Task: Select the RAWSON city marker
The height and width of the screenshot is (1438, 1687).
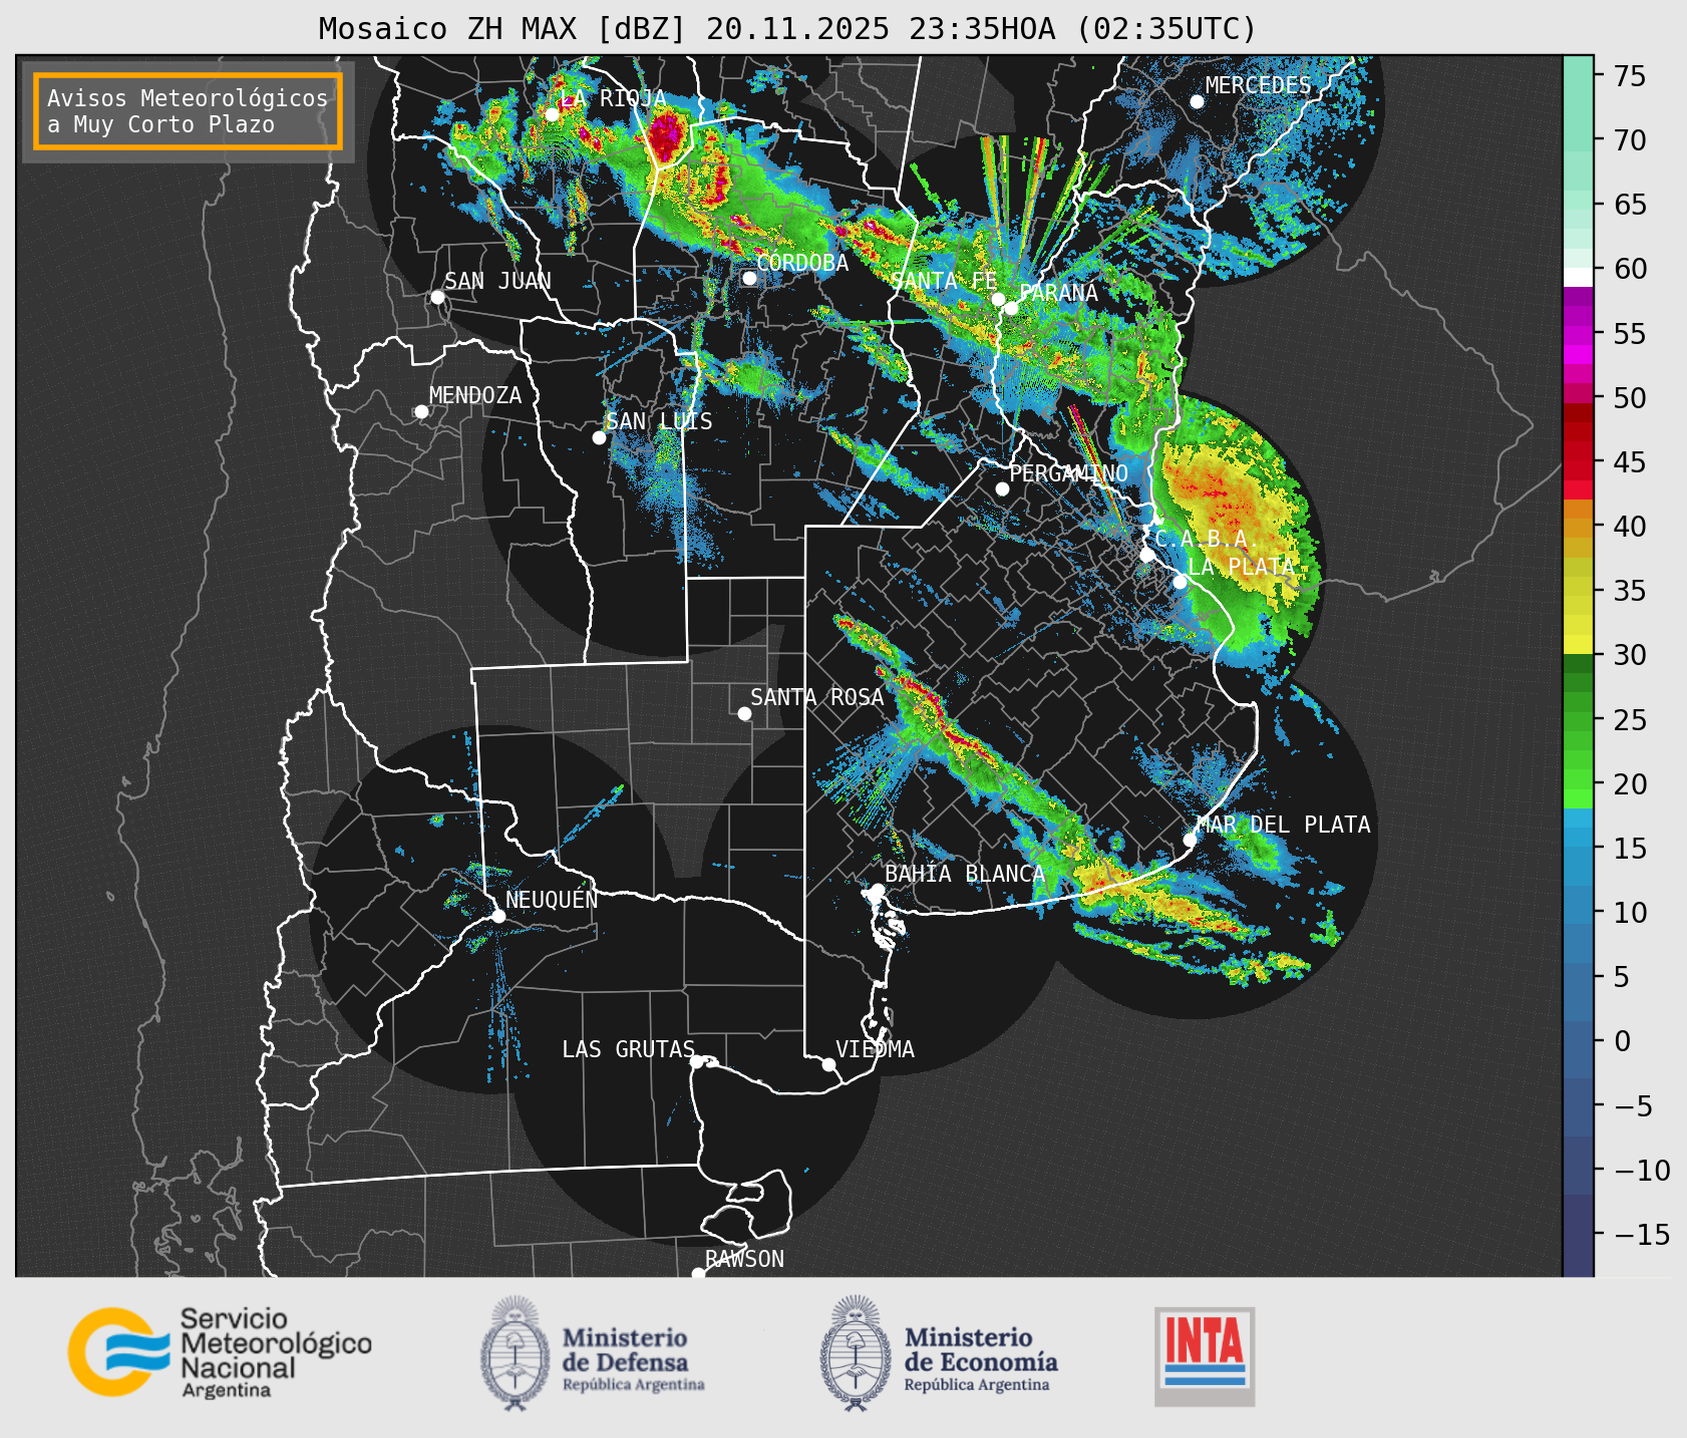Action: coord(698,1273)
